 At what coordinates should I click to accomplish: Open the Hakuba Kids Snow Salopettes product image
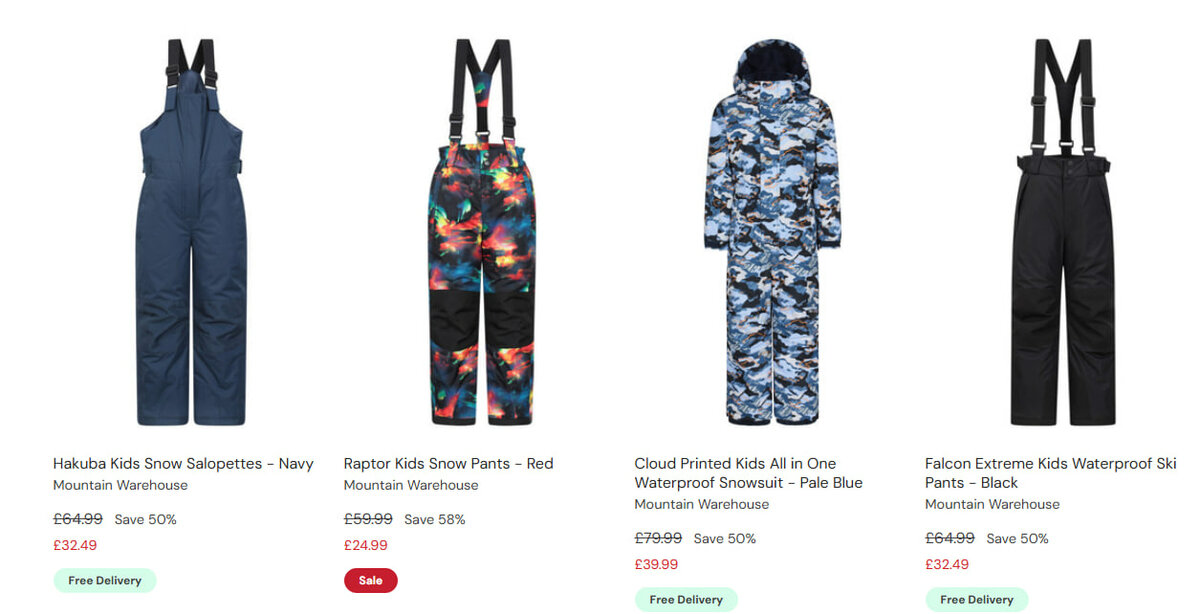pyautogui.click(x=191, y=233)
